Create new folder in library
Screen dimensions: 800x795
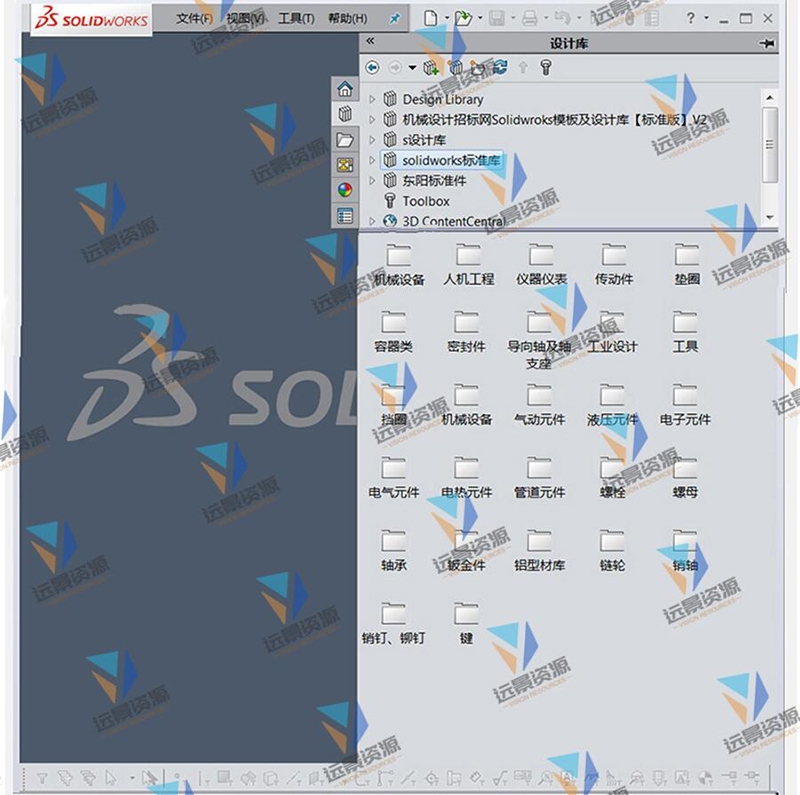coord(478,67)
